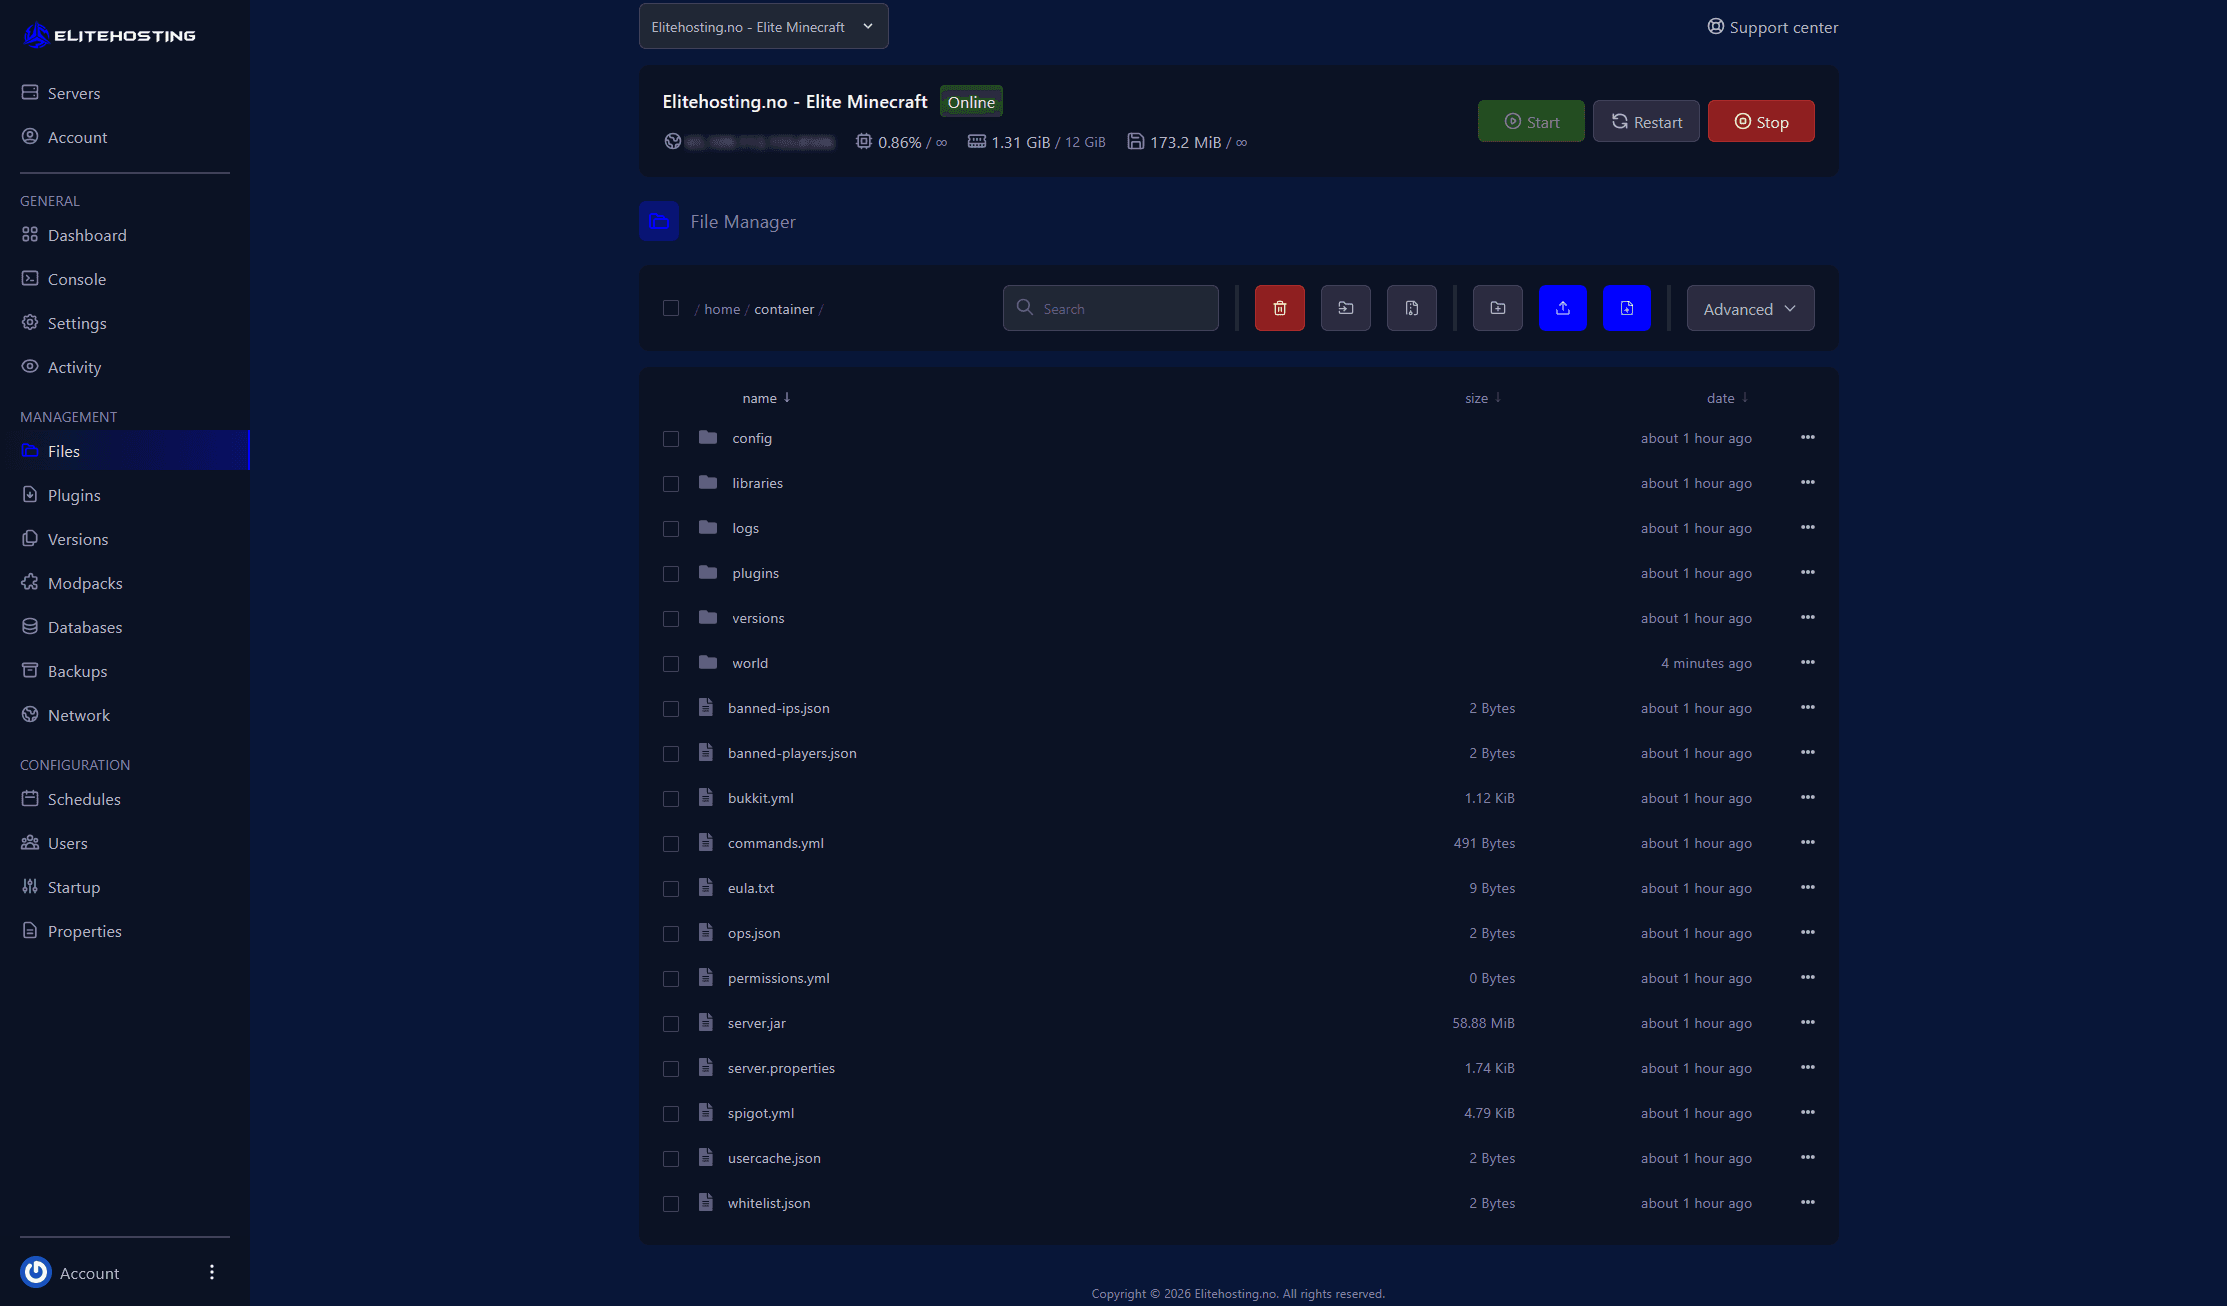2227x1306 pixels.
Task: Check the libraries folder checkbox
Action: 671,483
